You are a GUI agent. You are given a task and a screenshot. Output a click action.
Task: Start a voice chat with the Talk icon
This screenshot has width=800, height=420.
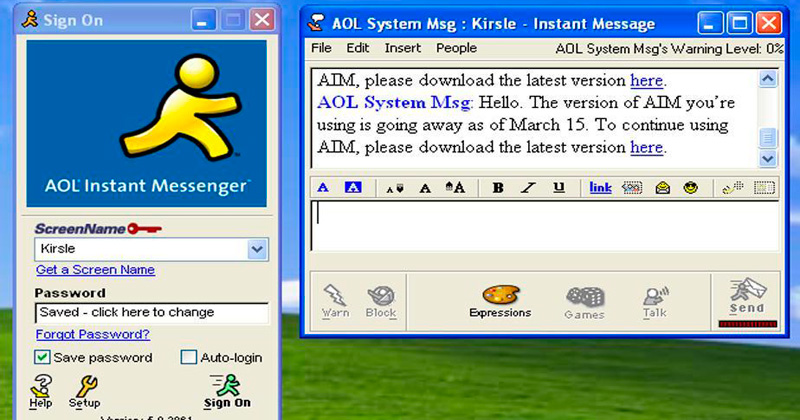(655, 296)
